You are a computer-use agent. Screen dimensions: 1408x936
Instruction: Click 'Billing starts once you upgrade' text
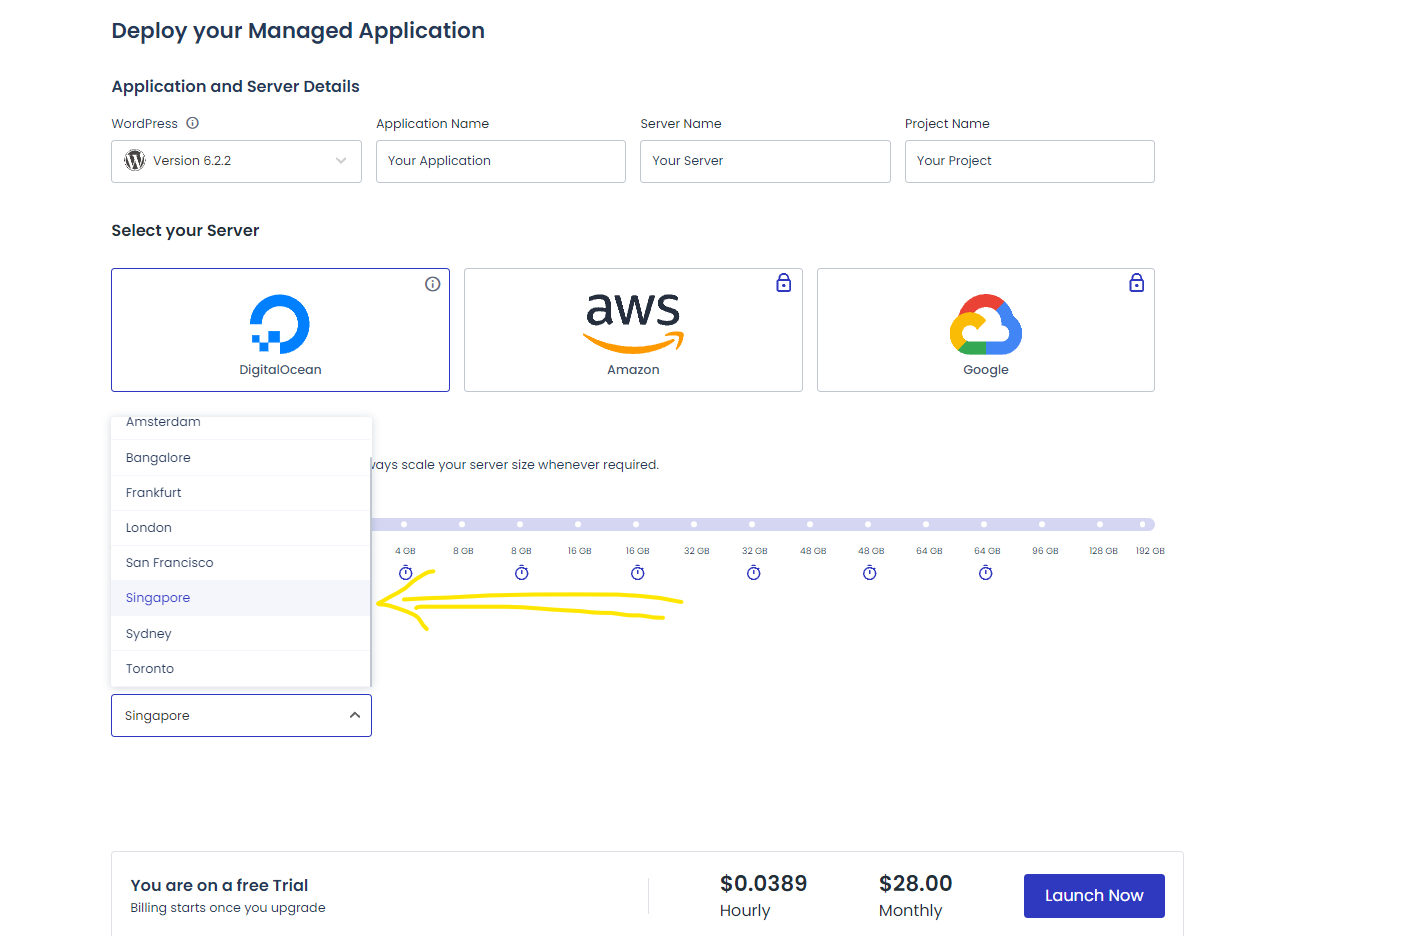click(228, 908)
